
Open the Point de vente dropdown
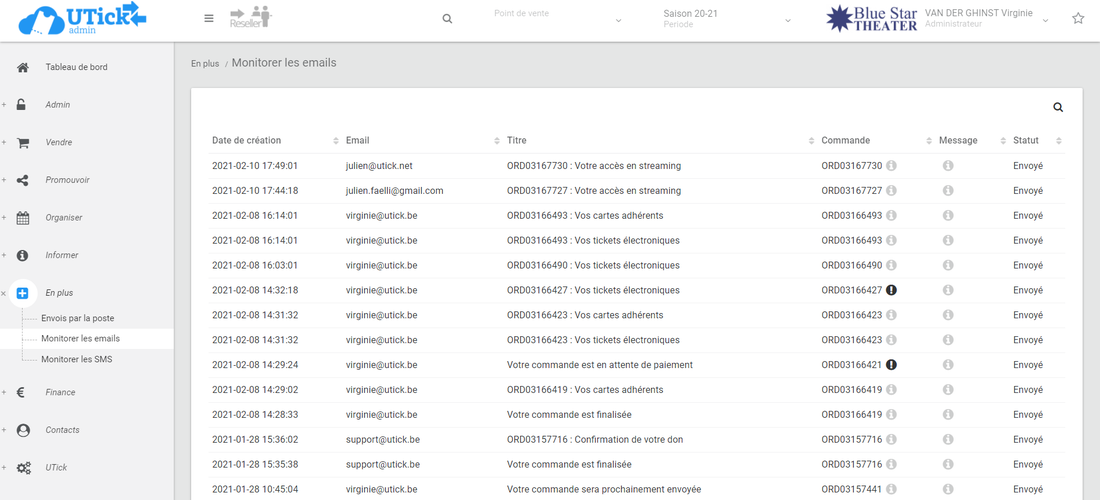pyautogui.click(x=558, y=19)
